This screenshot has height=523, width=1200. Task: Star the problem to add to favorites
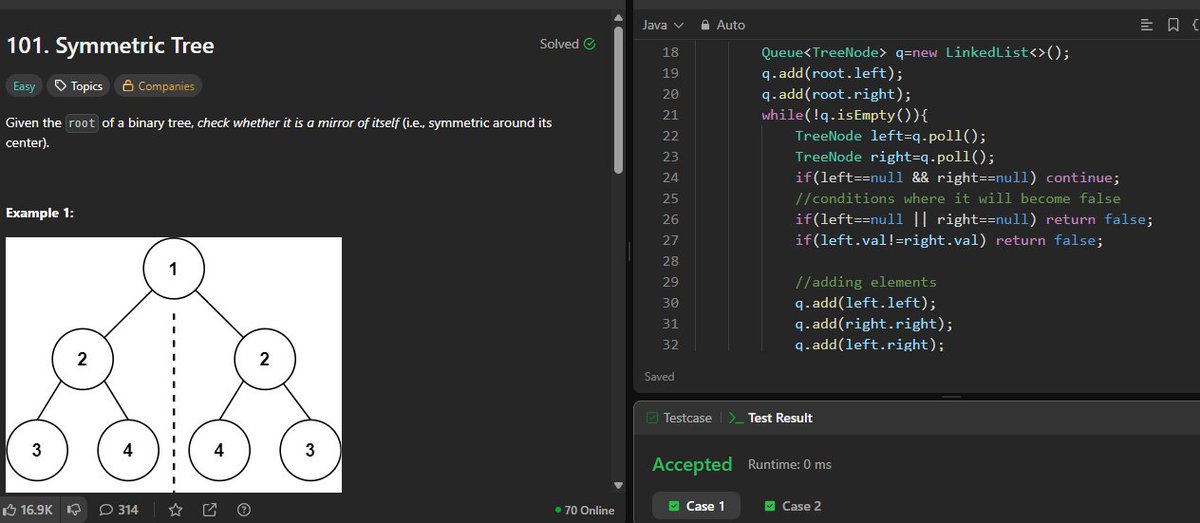(176, 510)
